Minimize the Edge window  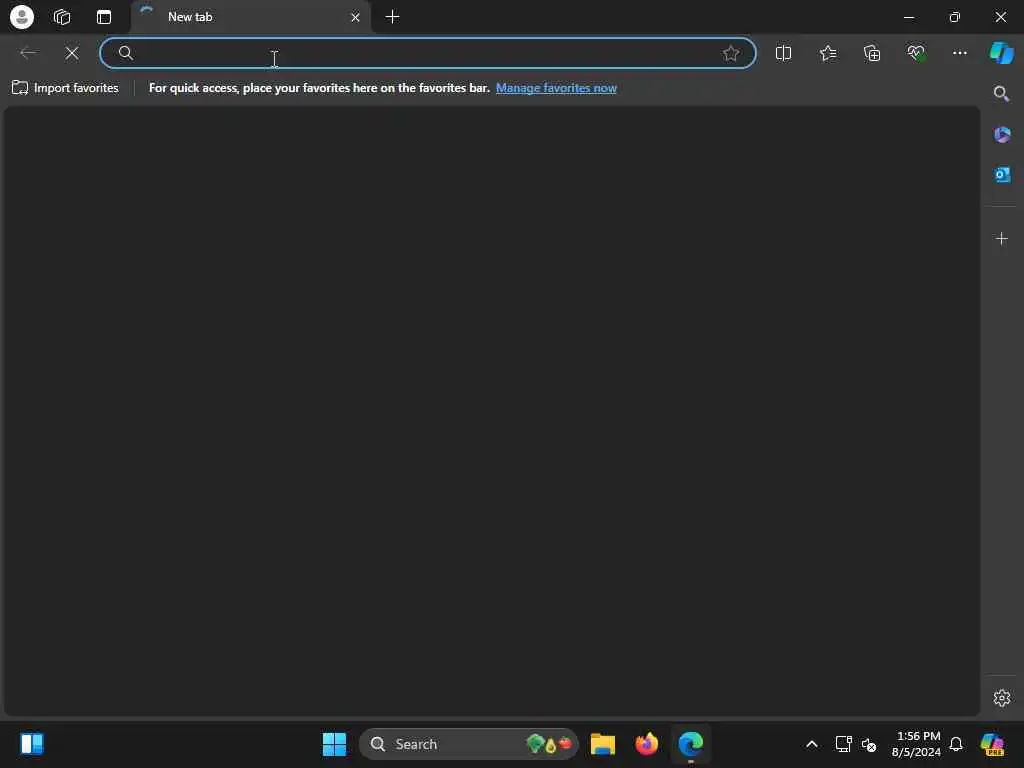click(909, 17)
